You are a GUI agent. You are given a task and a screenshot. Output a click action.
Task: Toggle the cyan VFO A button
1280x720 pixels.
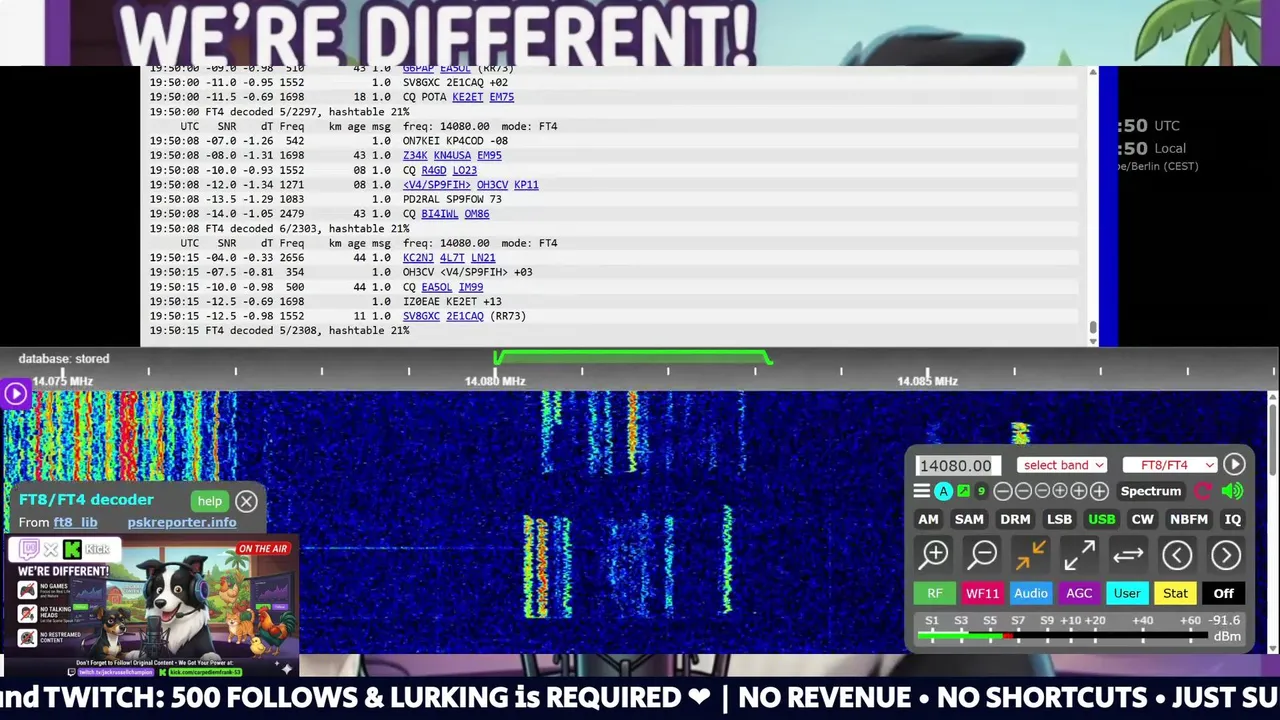pos(943,491)
